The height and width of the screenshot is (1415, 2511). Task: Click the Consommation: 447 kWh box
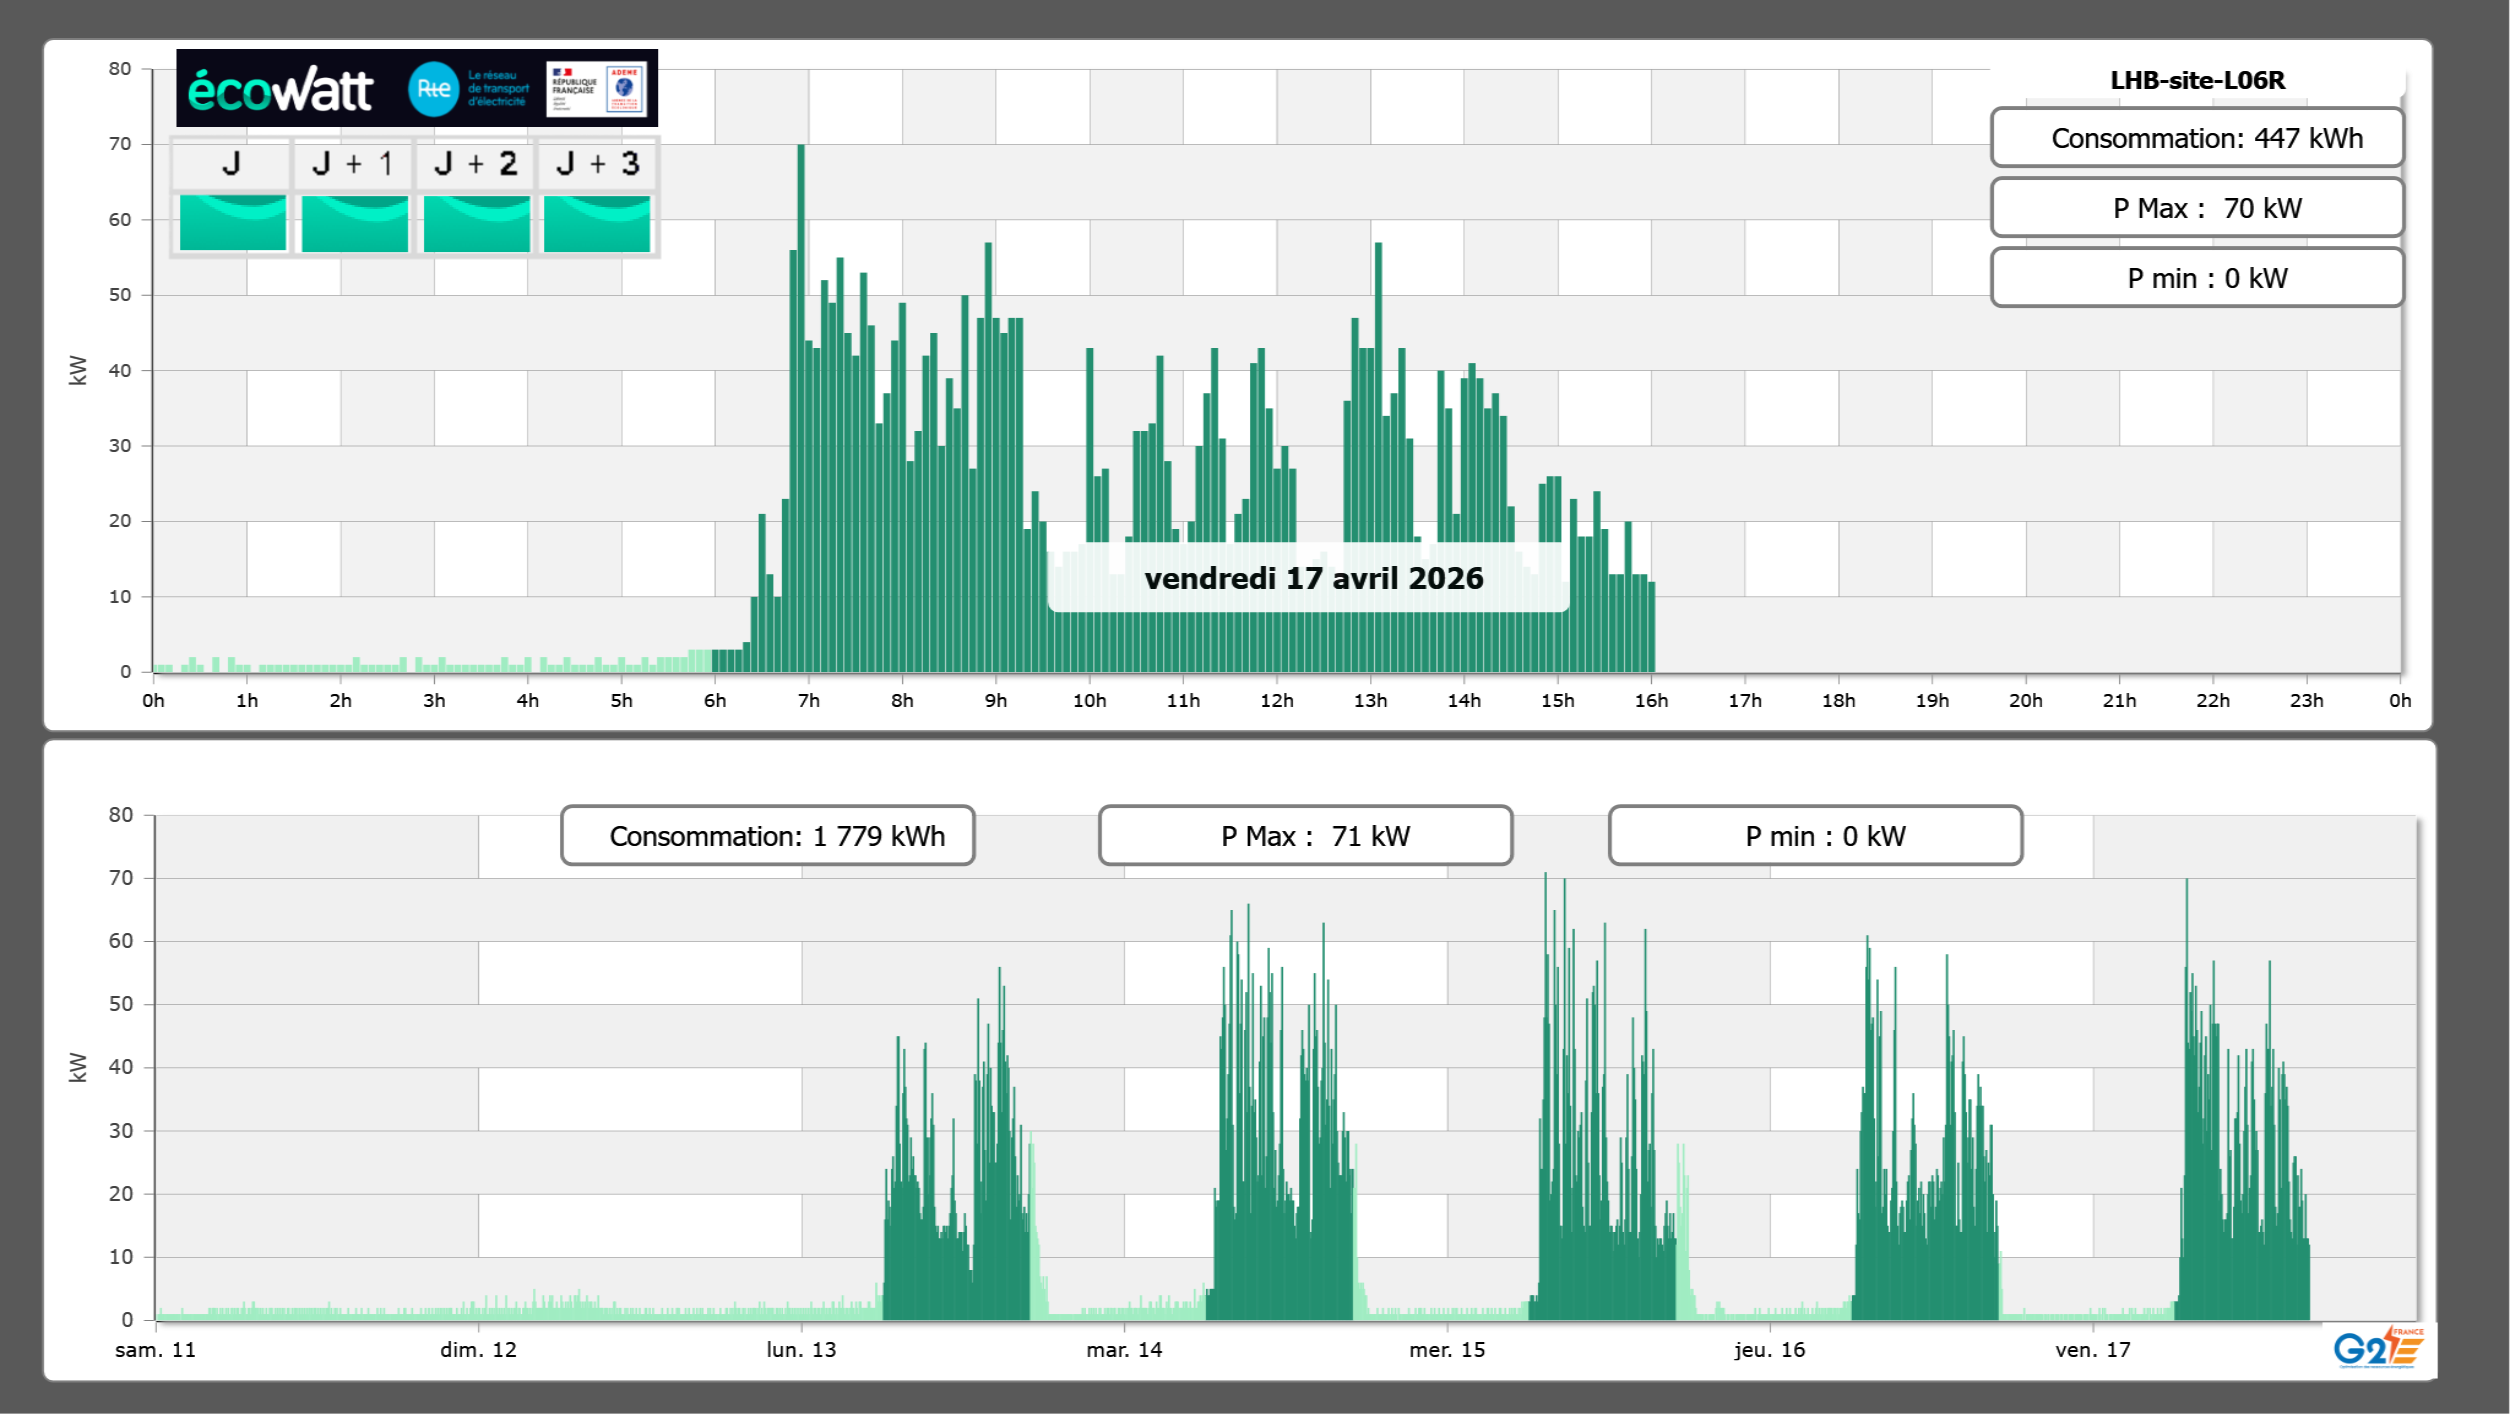click(x=2196, y=138)
